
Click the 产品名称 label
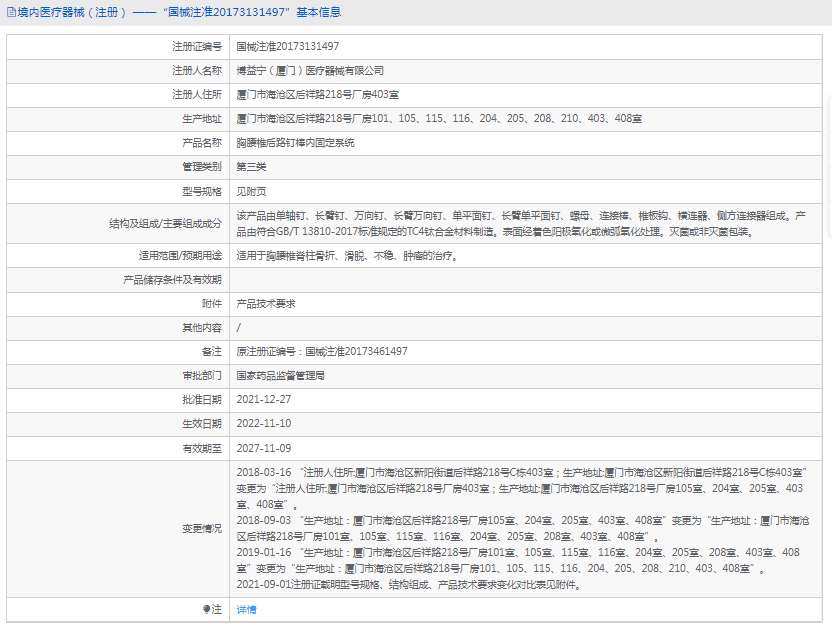pyautogui.click(x=202, y=143)
